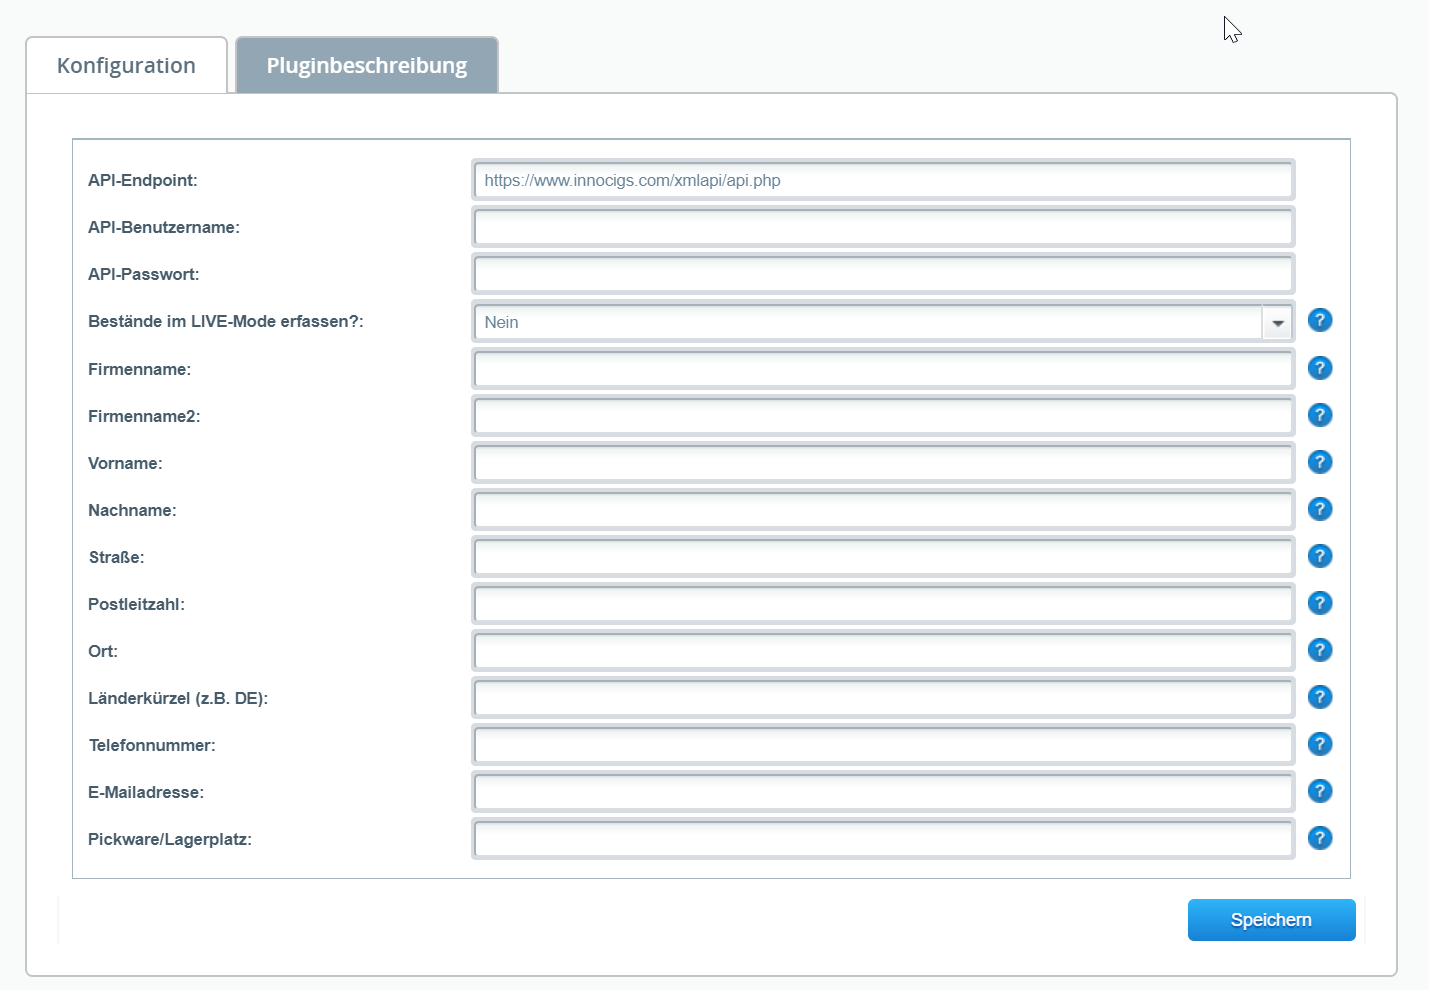The height and width of the screenshot is (990, 1429).
Task: Click the Telefonnummer input field
Action: click(x=883, y=745)
